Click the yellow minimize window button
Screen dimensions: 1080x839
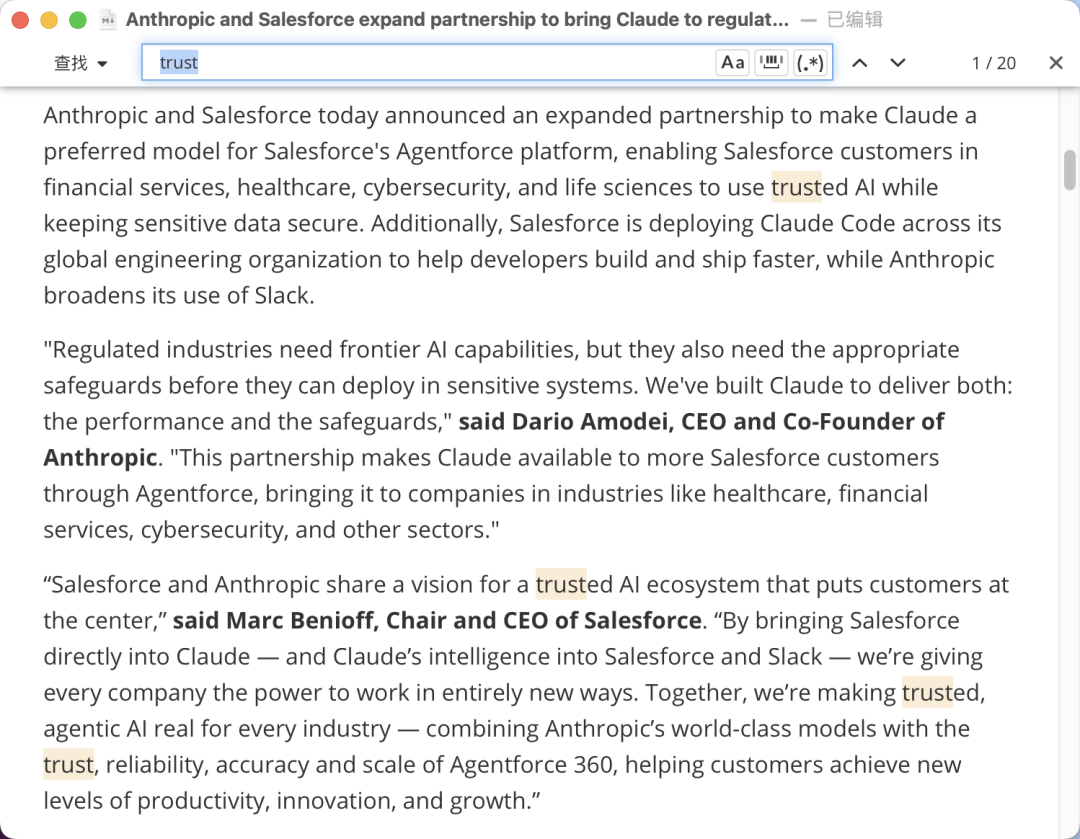49,20
